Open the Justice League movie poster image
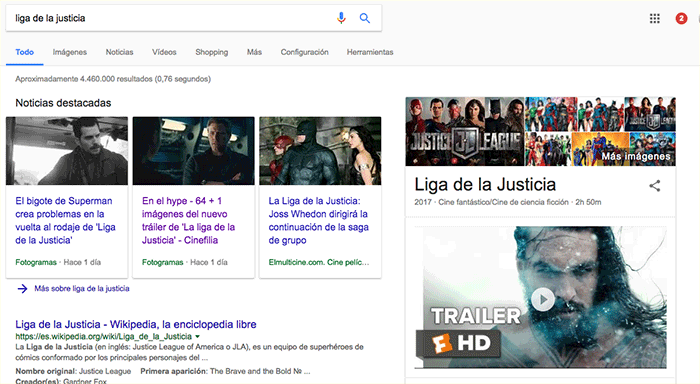Image resolution: width=700 pixels, height=384 pixels. pos(465,131)
